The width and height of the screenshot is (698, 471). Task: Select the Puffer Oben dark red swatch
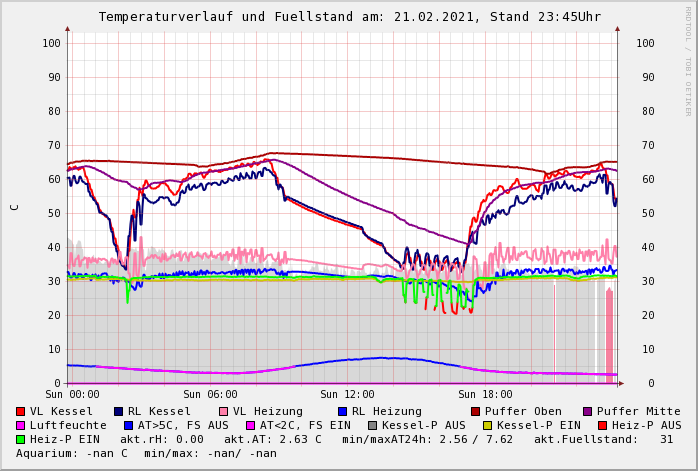[476, 411]
